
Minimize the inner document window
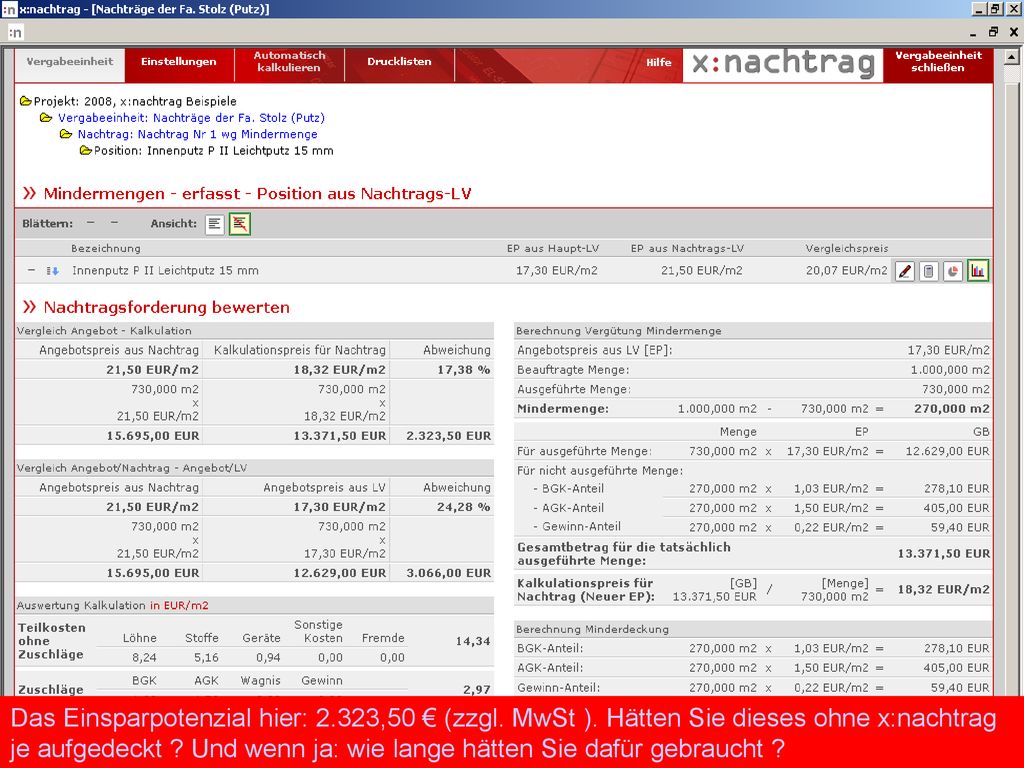click(x=974, y=32)
